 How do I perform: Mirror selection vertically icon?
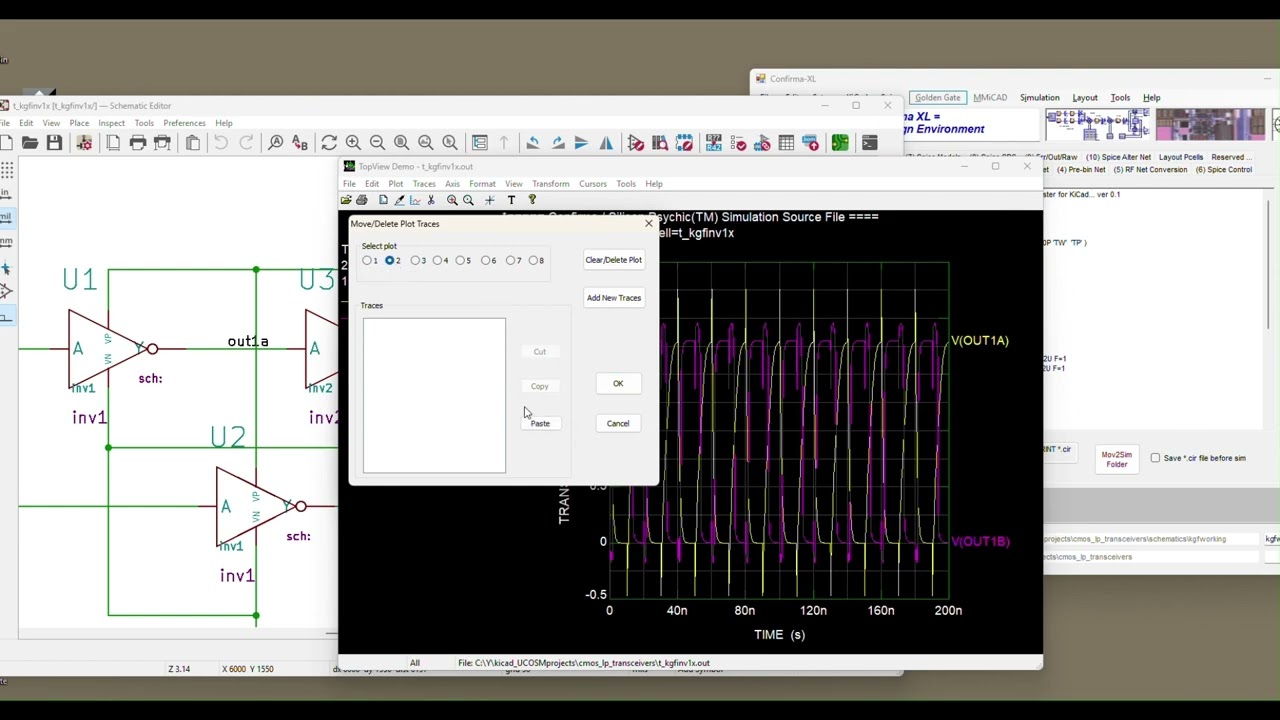click(x=581, y=143)
